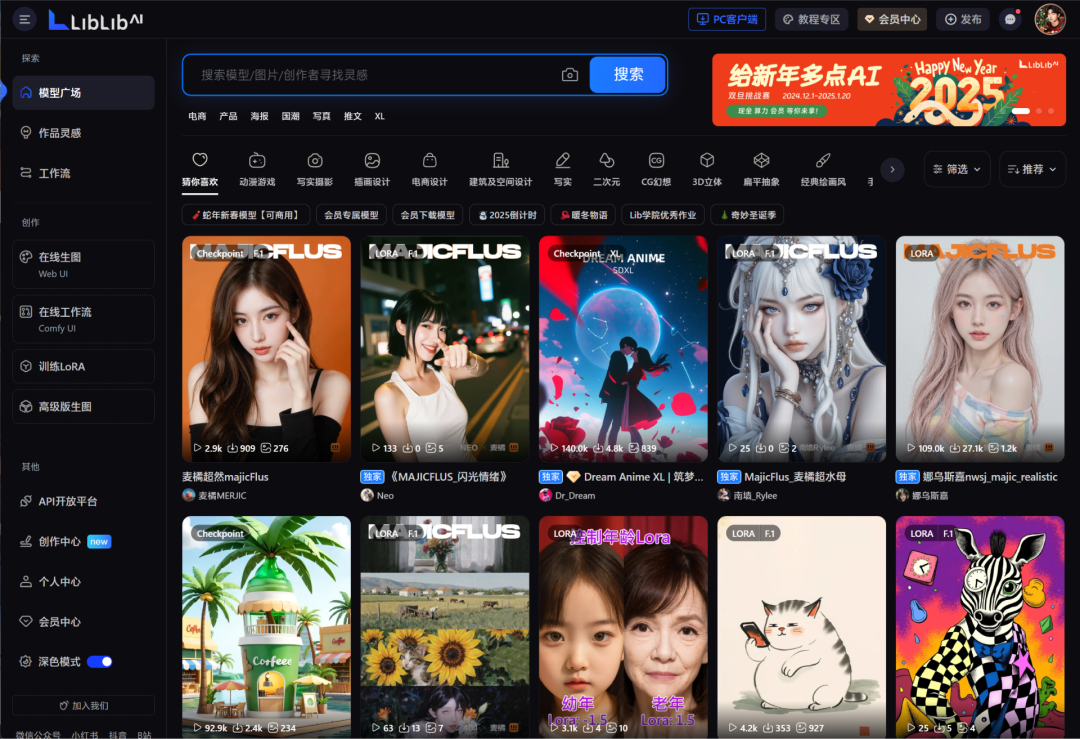Expand more categories with the right arrow chevron
Viewport: 1080px width, 739px height.
pos(891,169)
